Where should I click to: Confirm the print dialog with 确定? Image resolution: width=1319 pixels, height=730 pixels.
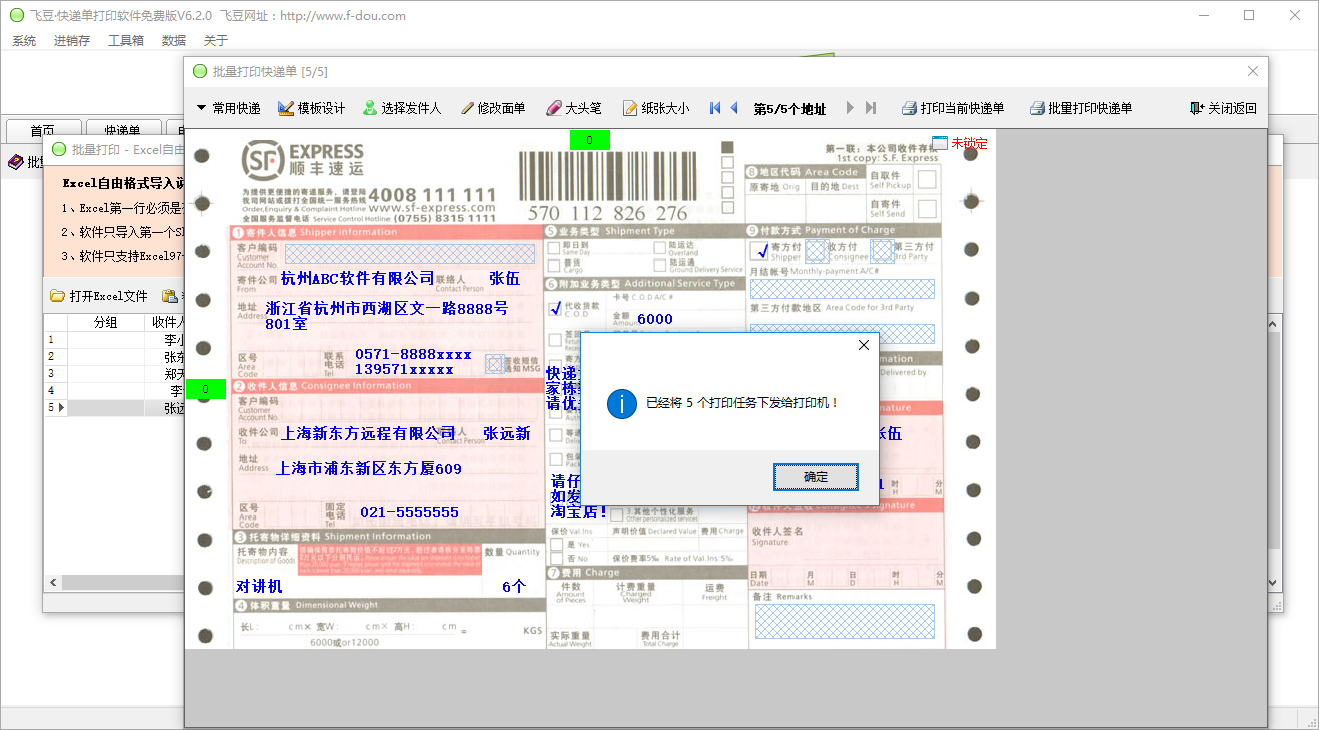click(815, 477)
